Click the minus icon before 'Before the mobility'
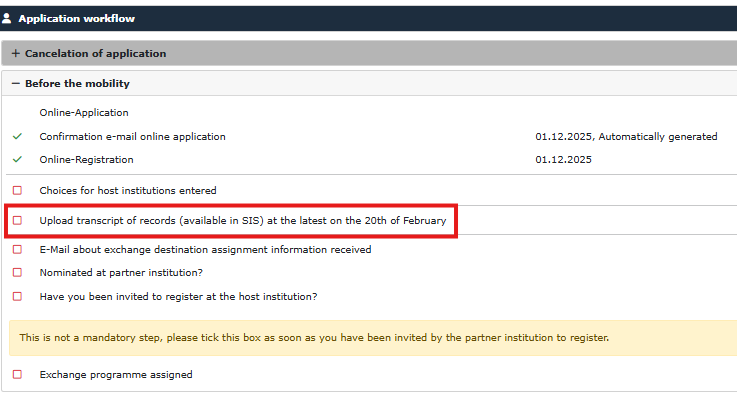Screen dimensions: 737x403 (x=15, y=84)
